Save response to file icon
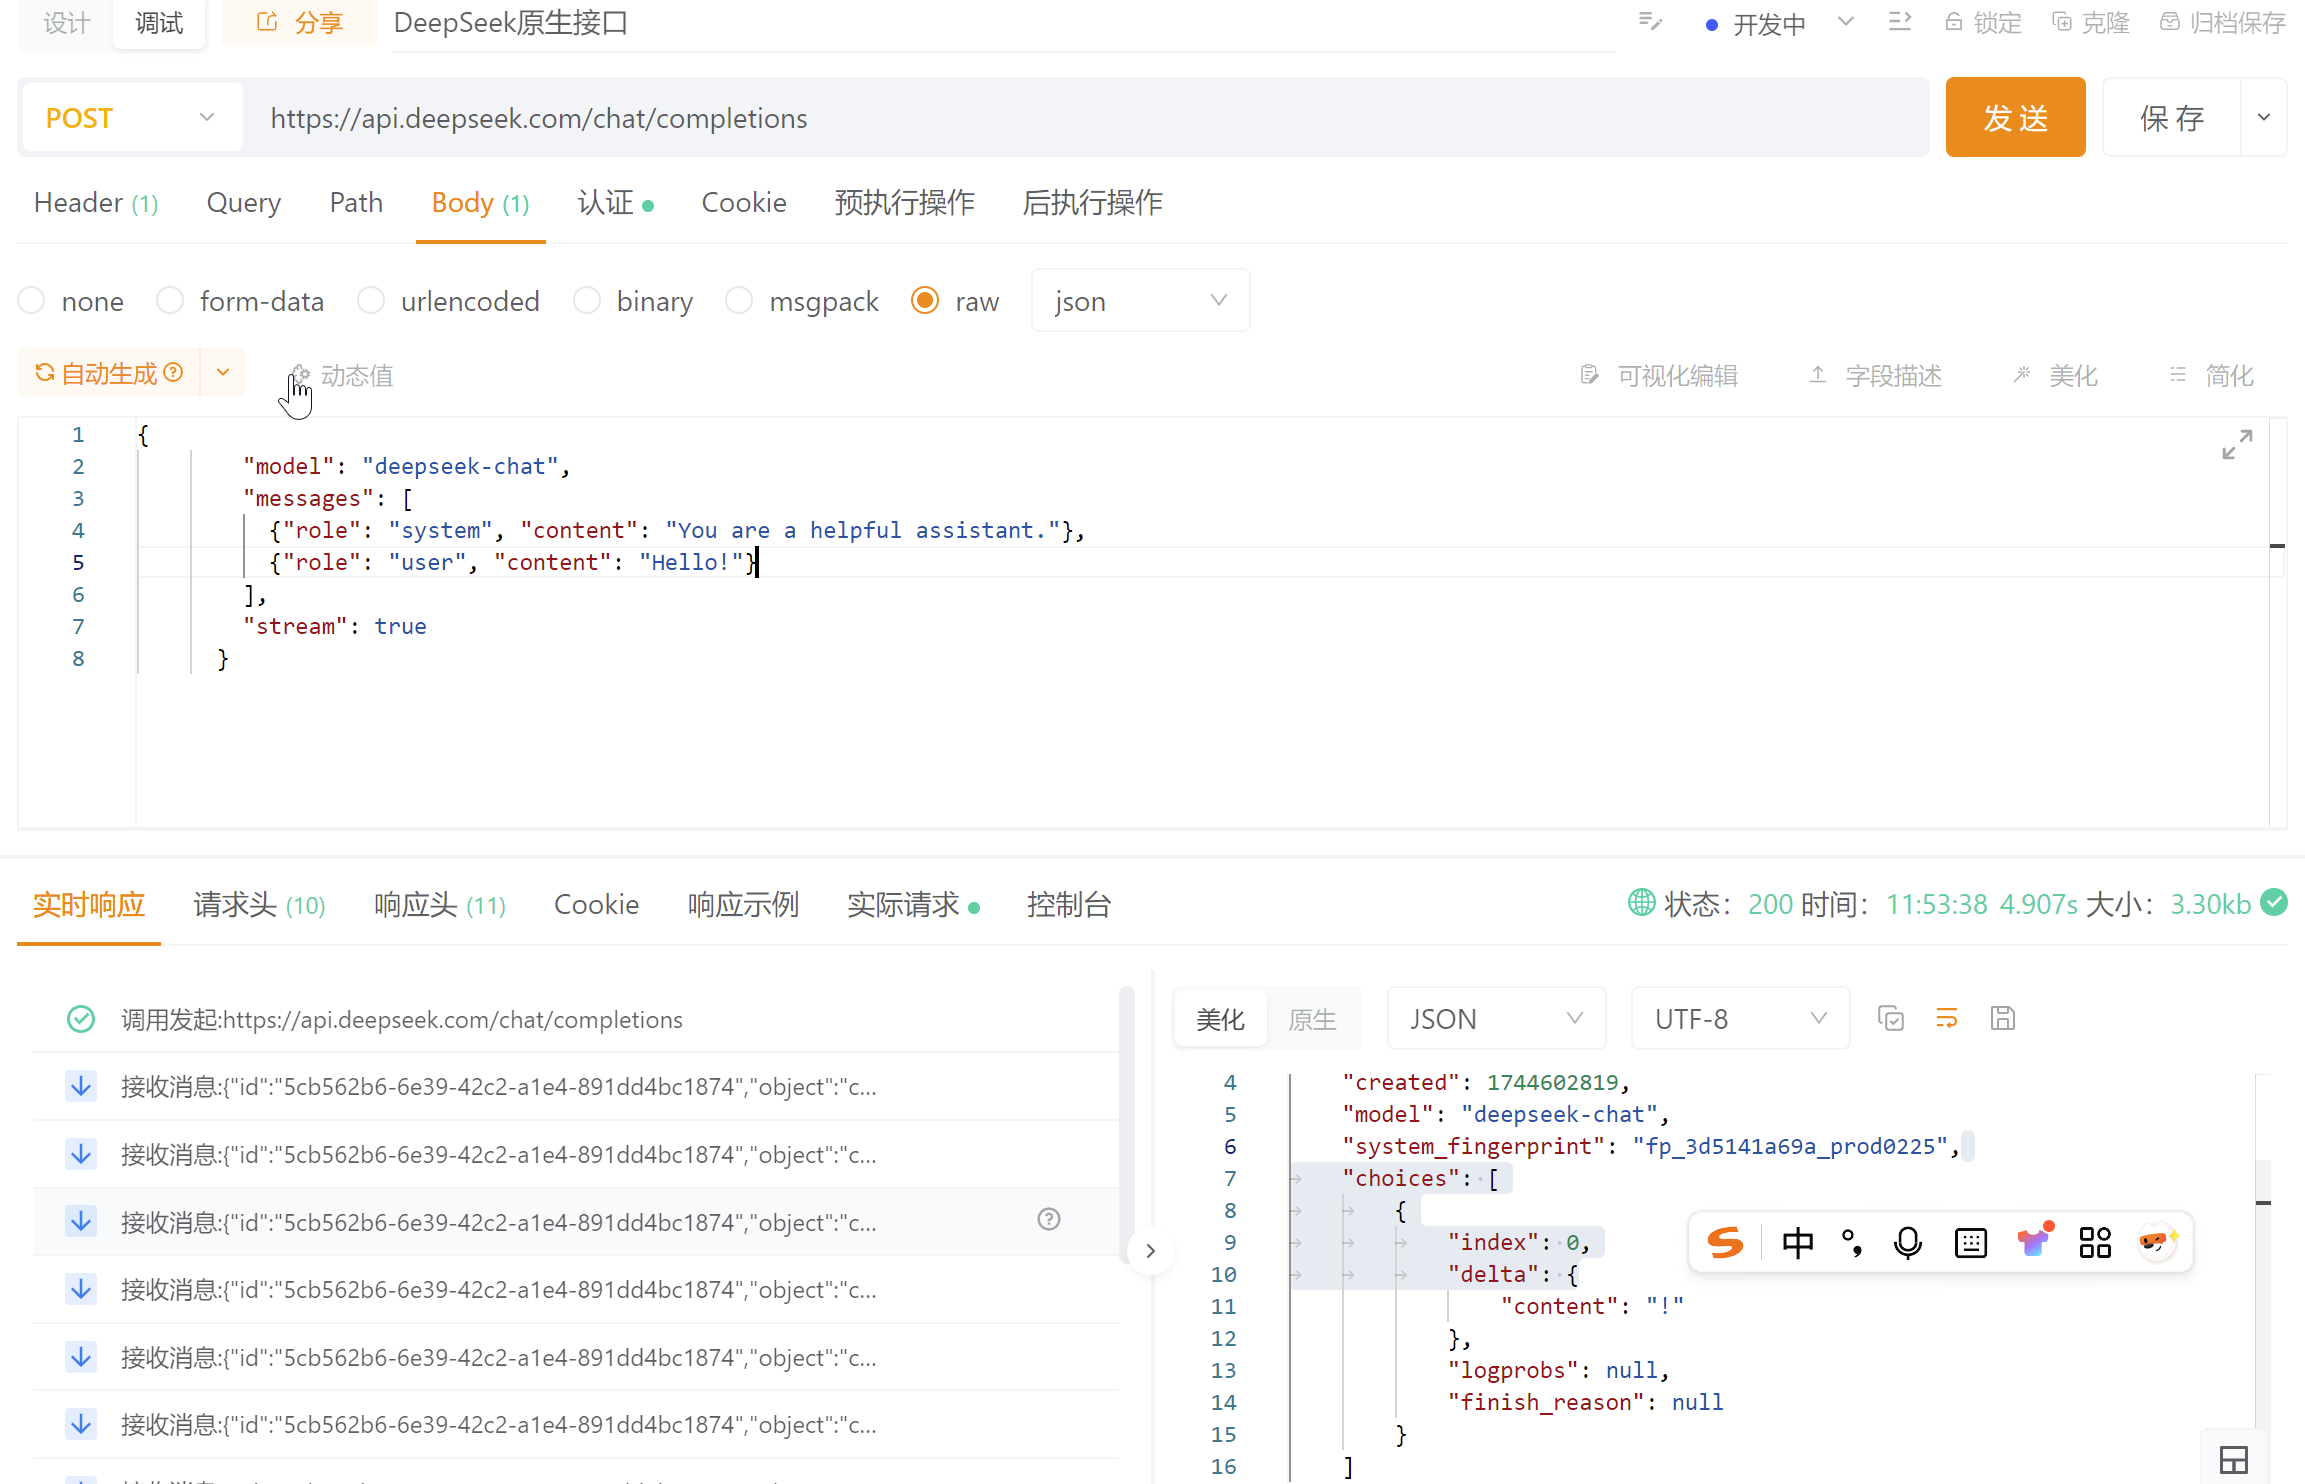The width and height of the screenshot is (2305, 1484). click(x=2003, y=1019)
